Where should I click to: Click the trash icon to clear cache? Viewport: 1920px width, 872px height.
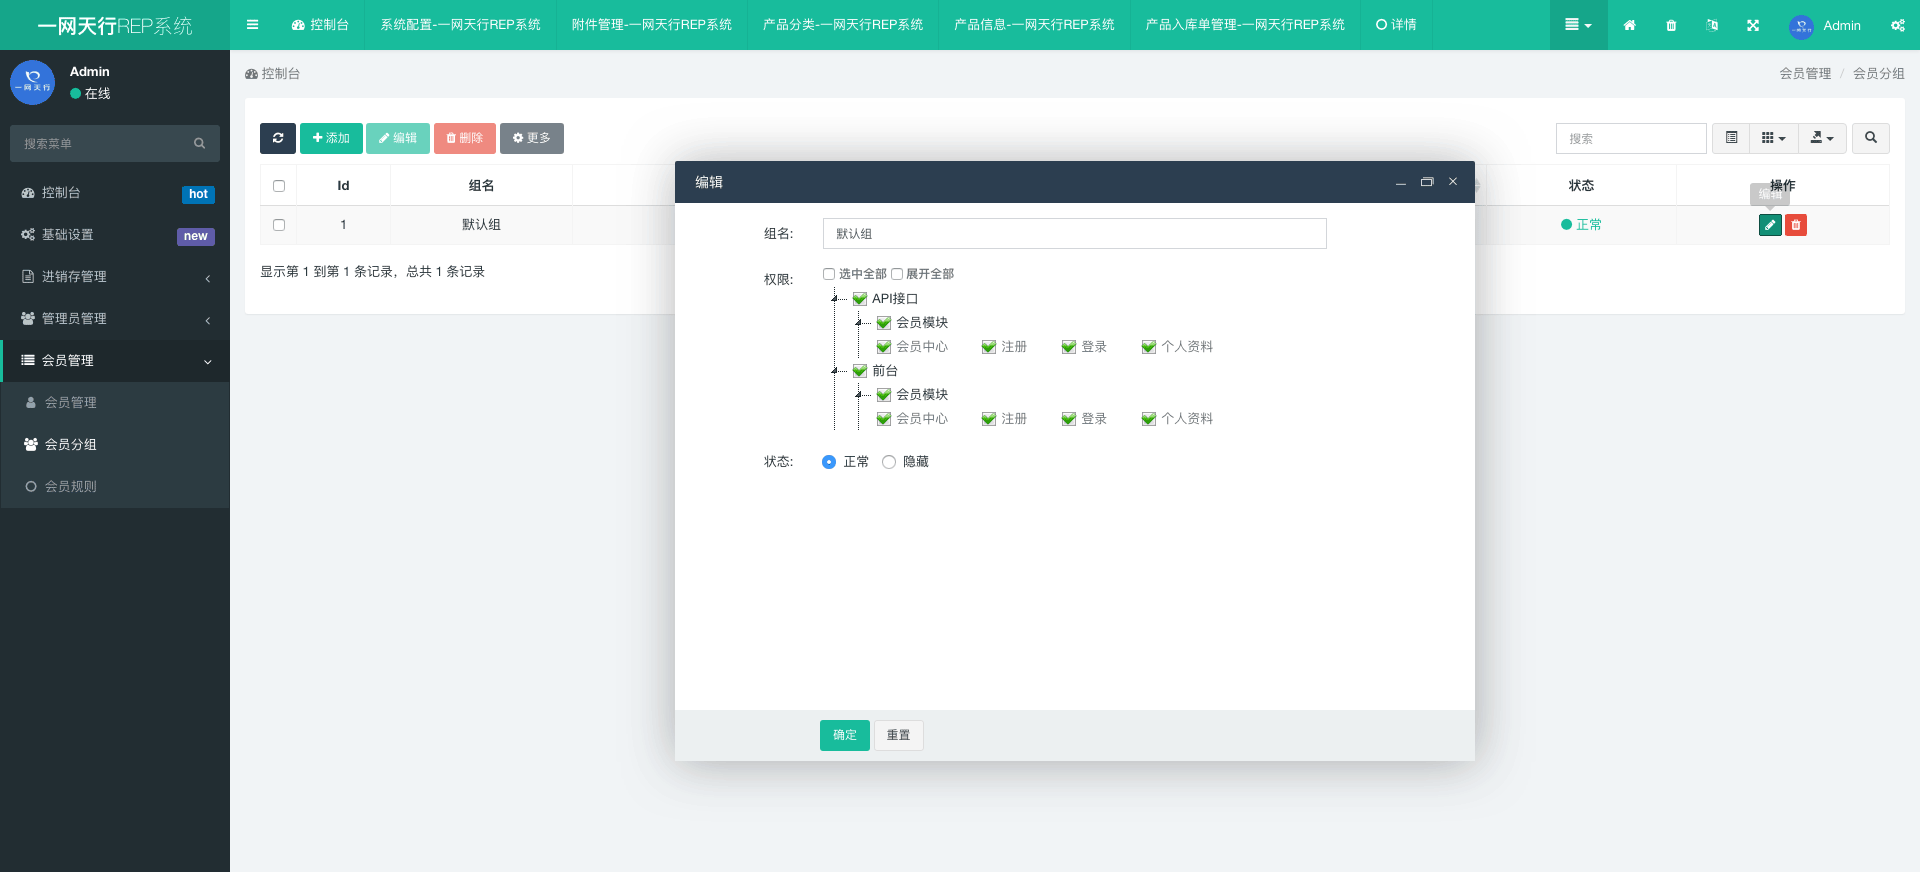1671,25
